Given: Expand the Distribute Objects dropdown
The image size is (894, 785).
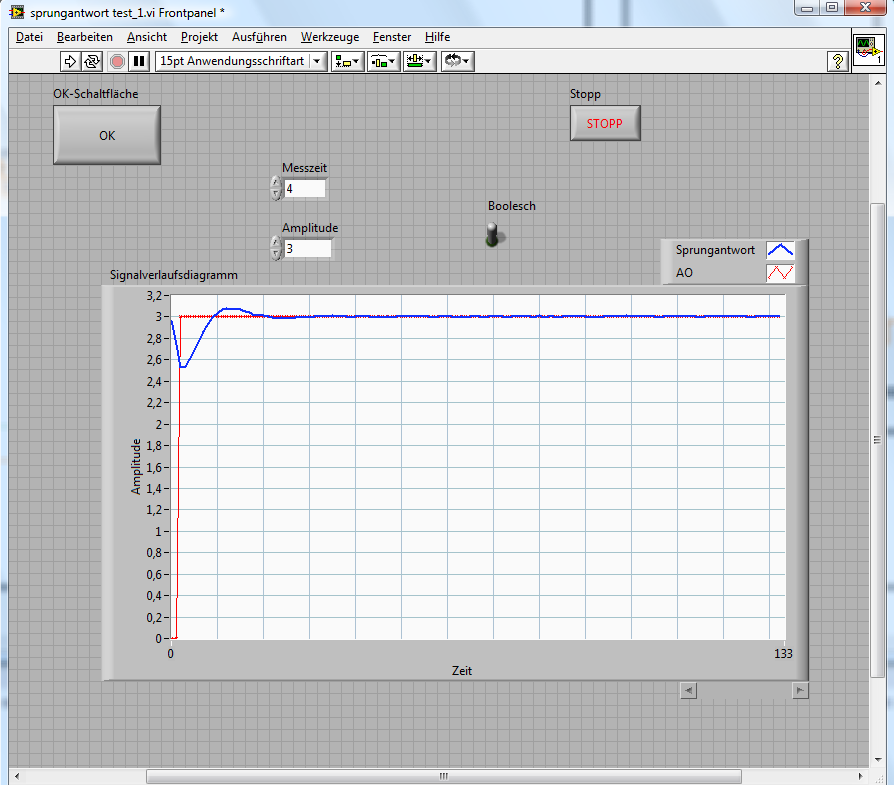Looking at the screenshot, I should point(383,61).
